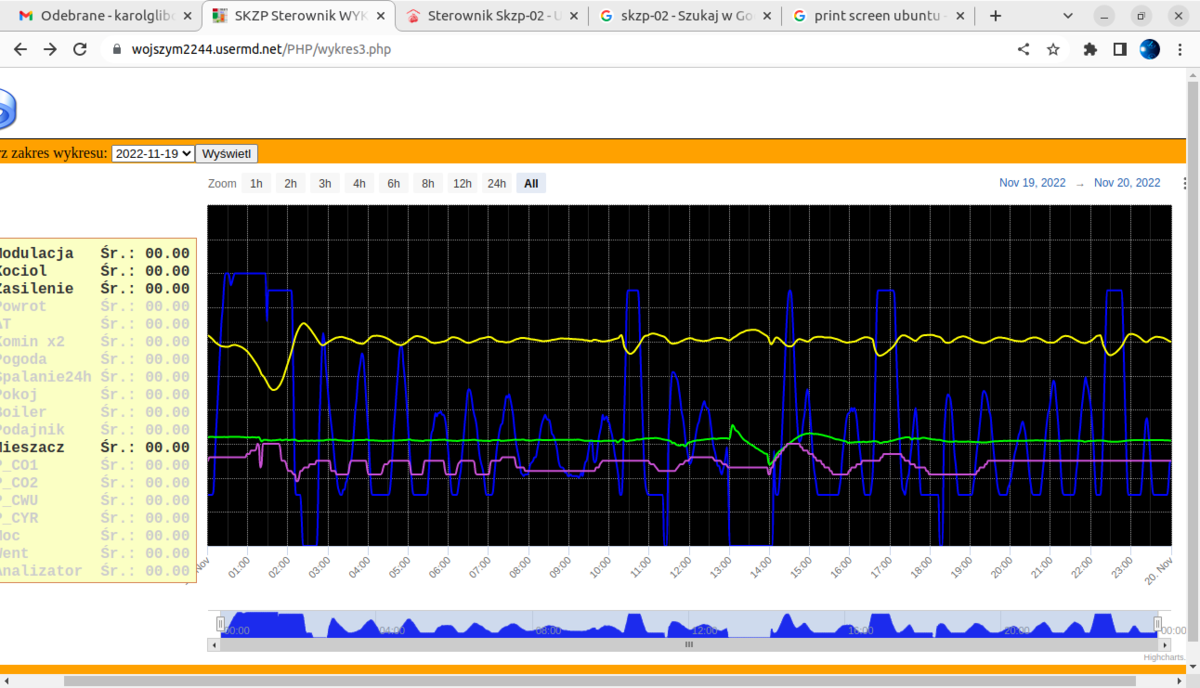Click the share page icon
1200x688 pixels.
coord(1023,49)
